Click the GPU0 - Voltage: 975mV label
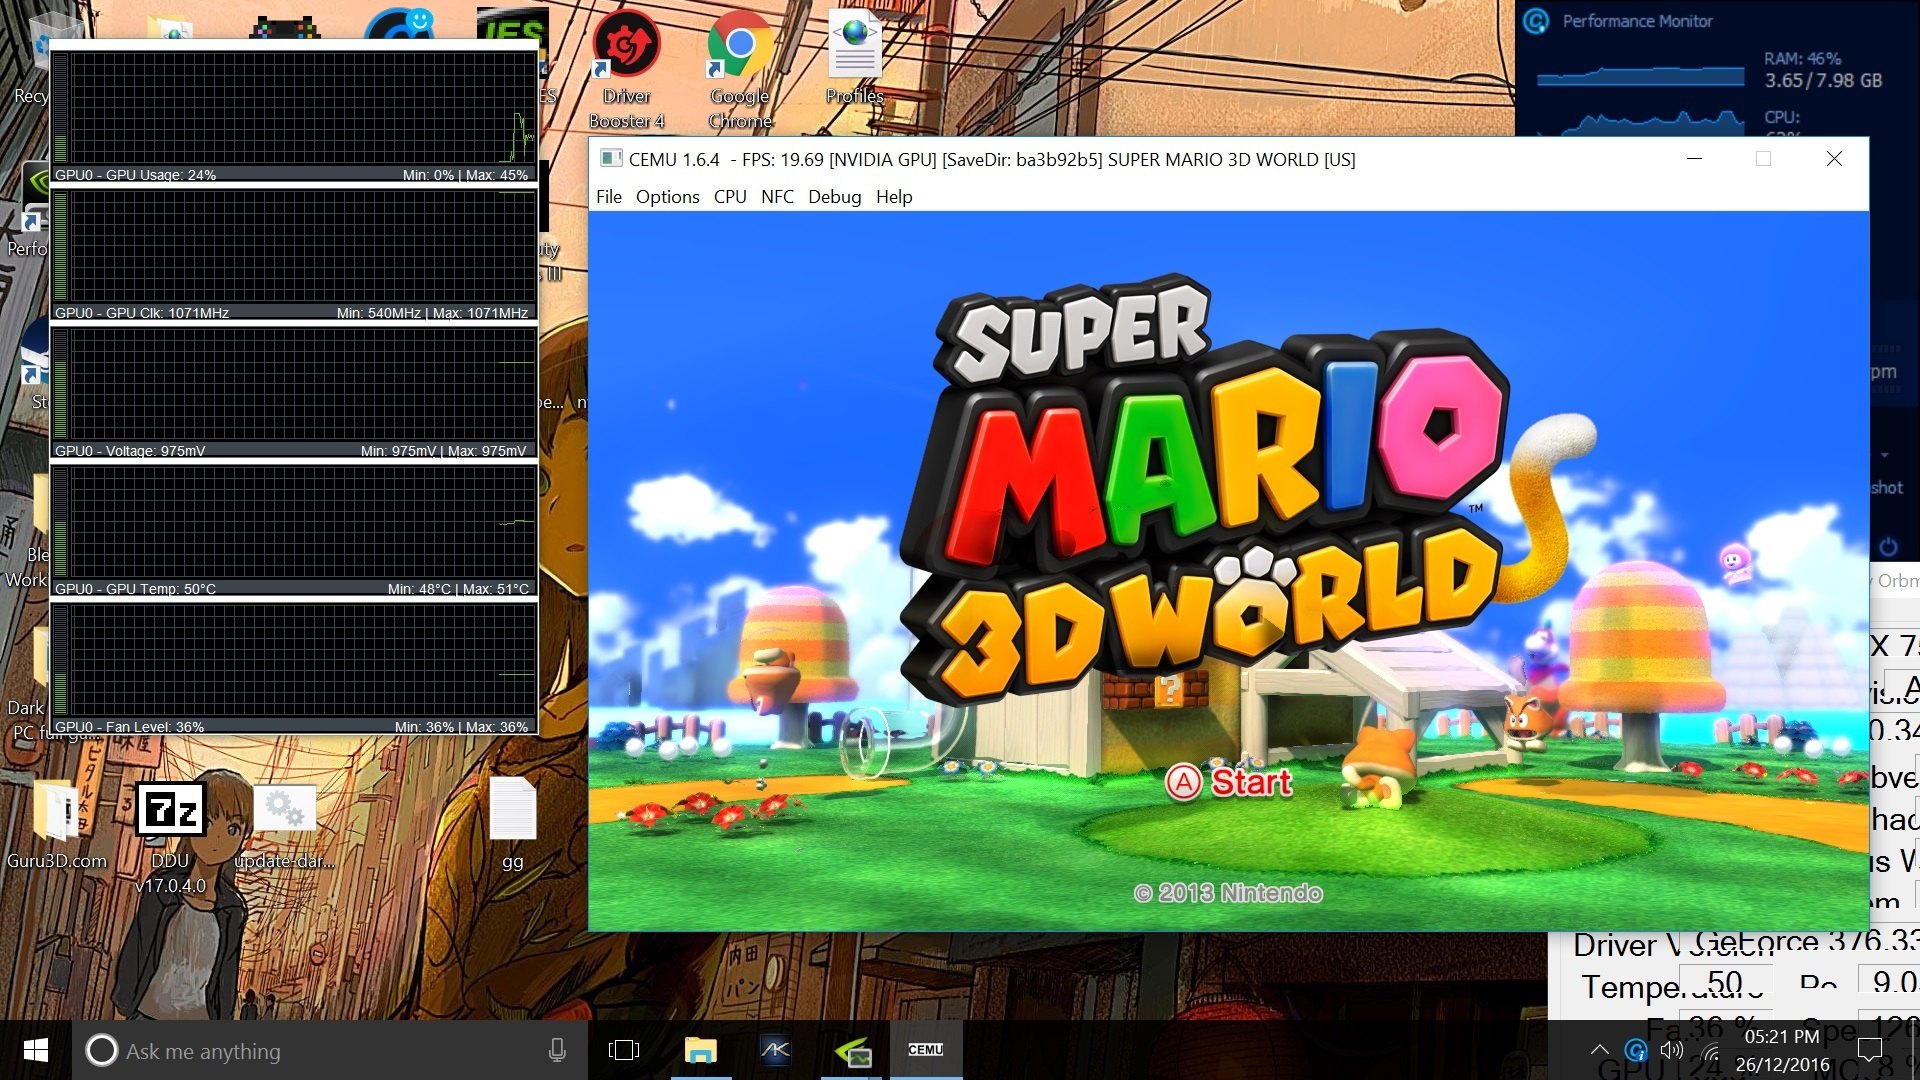This screenshot has height=1080, width=1920. point(130,451)
